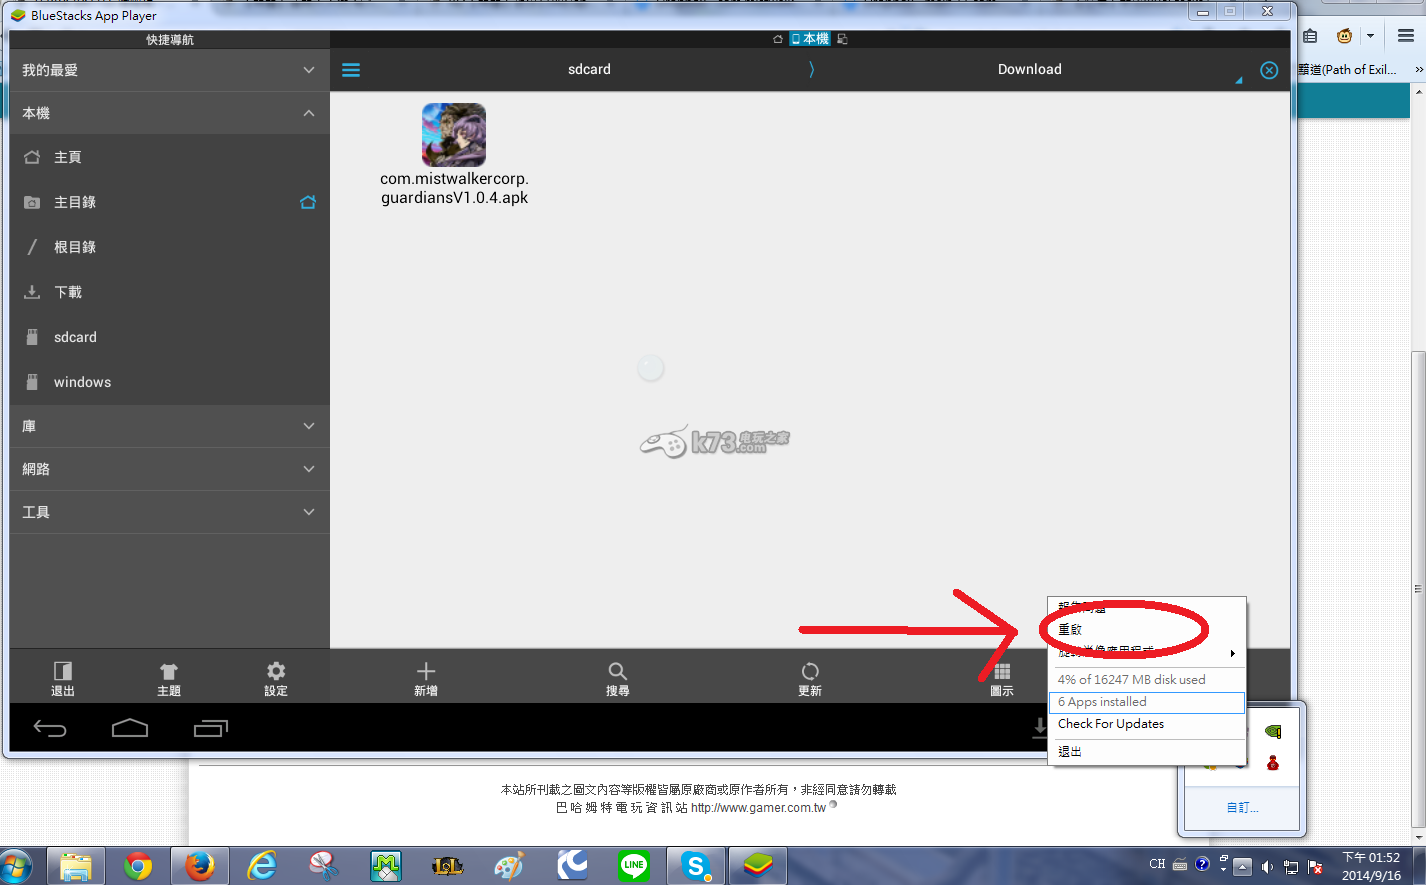
Task: Select 主目錄 in the sidebar
Action: coord(170,202)
